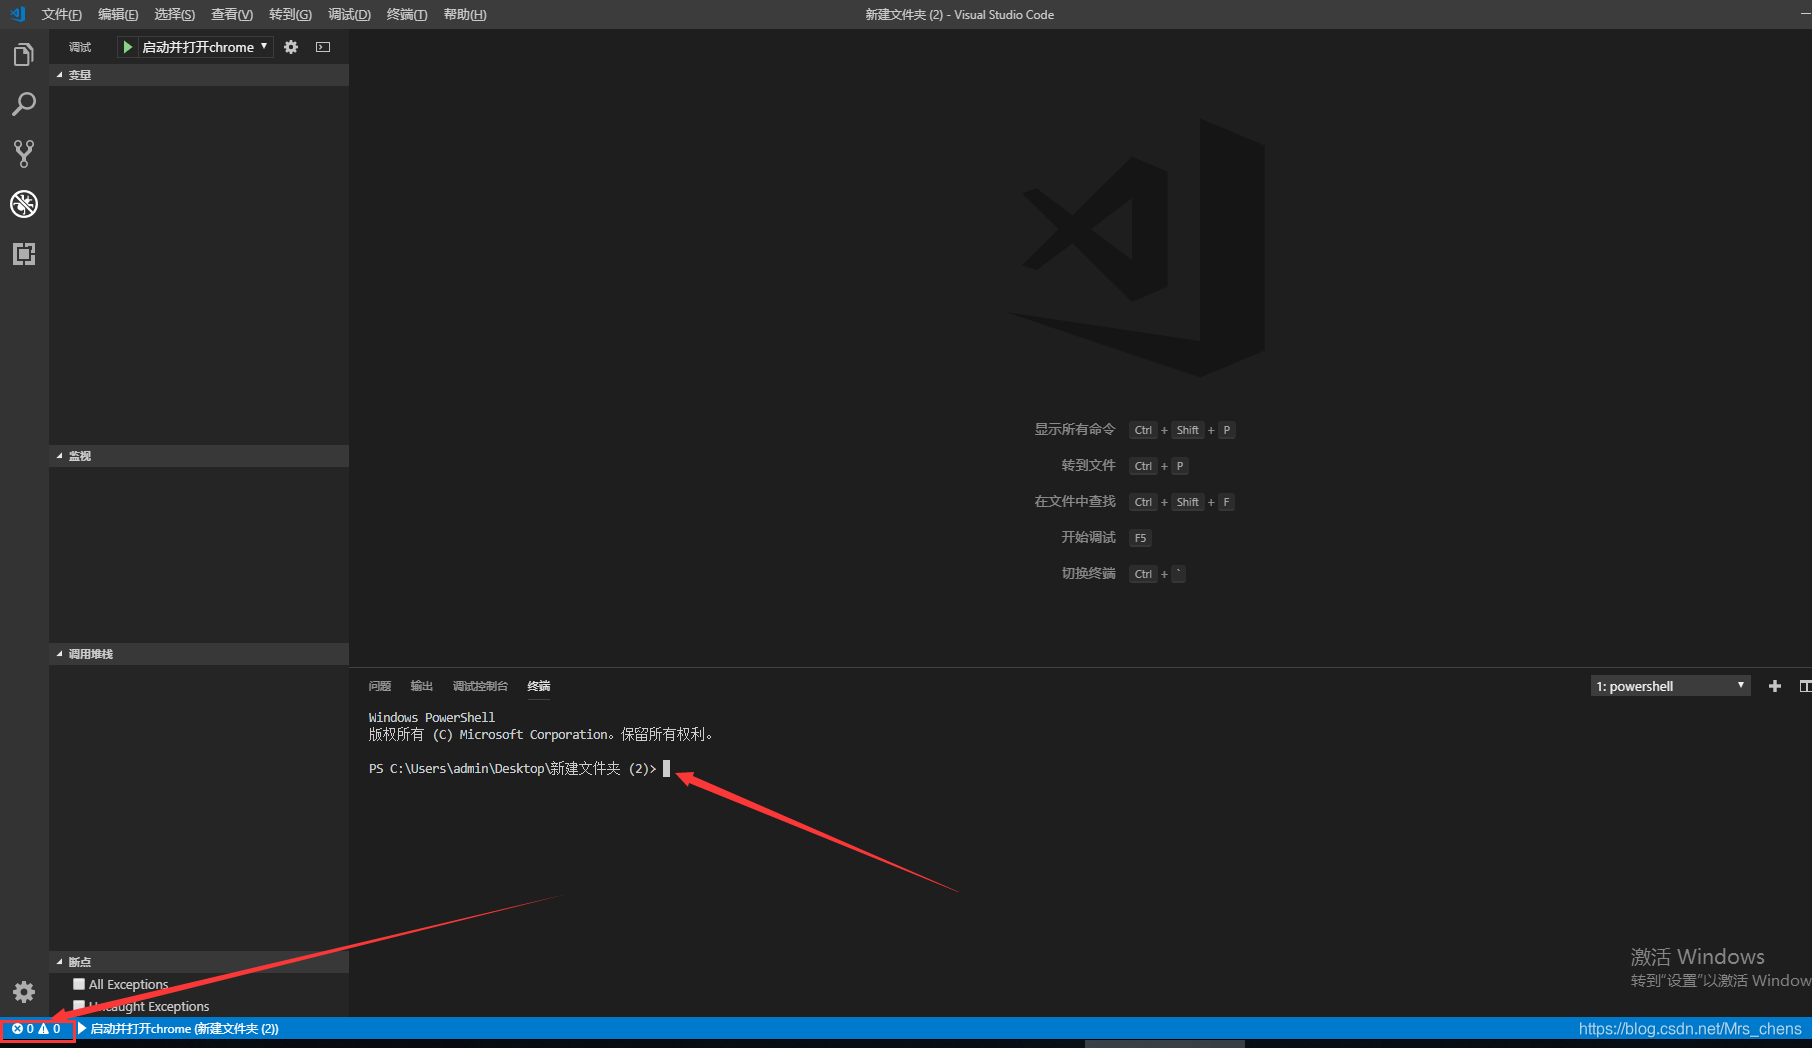Open the 启动并打开chrome configuration dropdown
The image size is (1812, 1048).
click(x=263, y=46)
